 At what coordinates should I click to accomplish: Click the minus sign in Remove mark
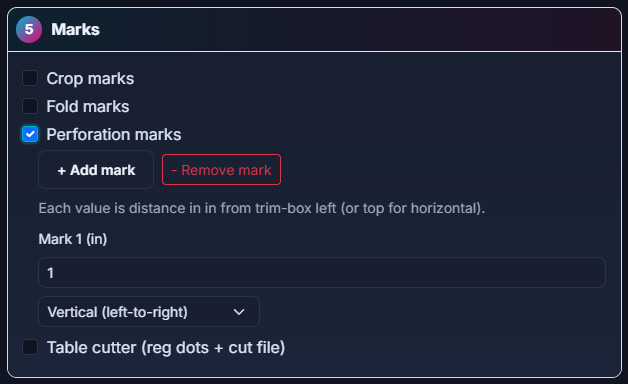(x=174, y=171)
